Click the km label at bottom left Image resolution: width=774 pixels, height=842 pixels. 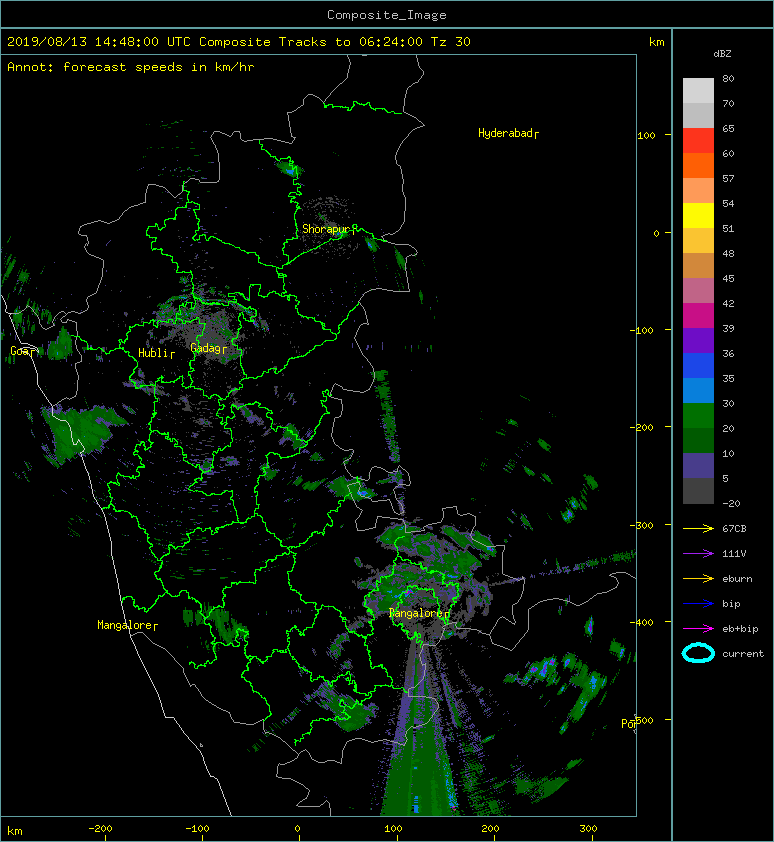click(x=15, y=831)
